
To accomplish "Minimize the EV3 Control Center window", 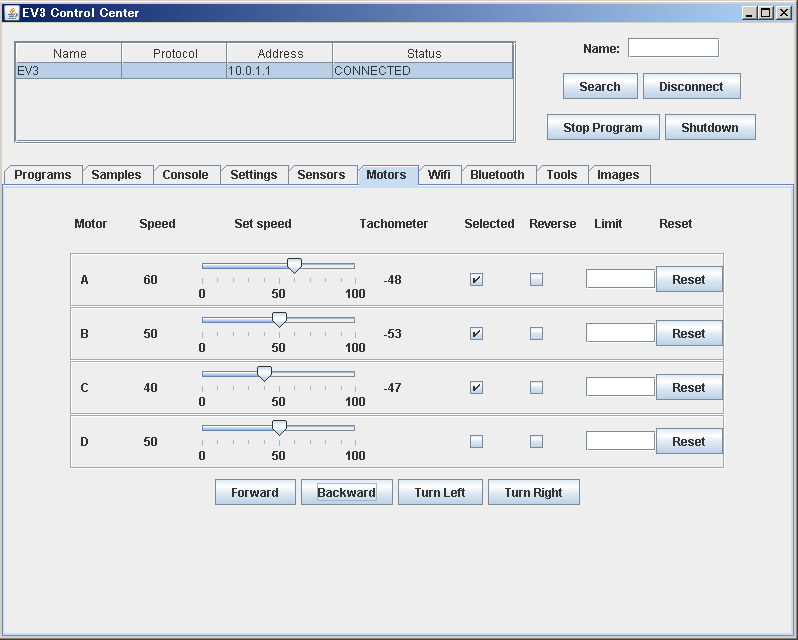I will click(749, 13).
